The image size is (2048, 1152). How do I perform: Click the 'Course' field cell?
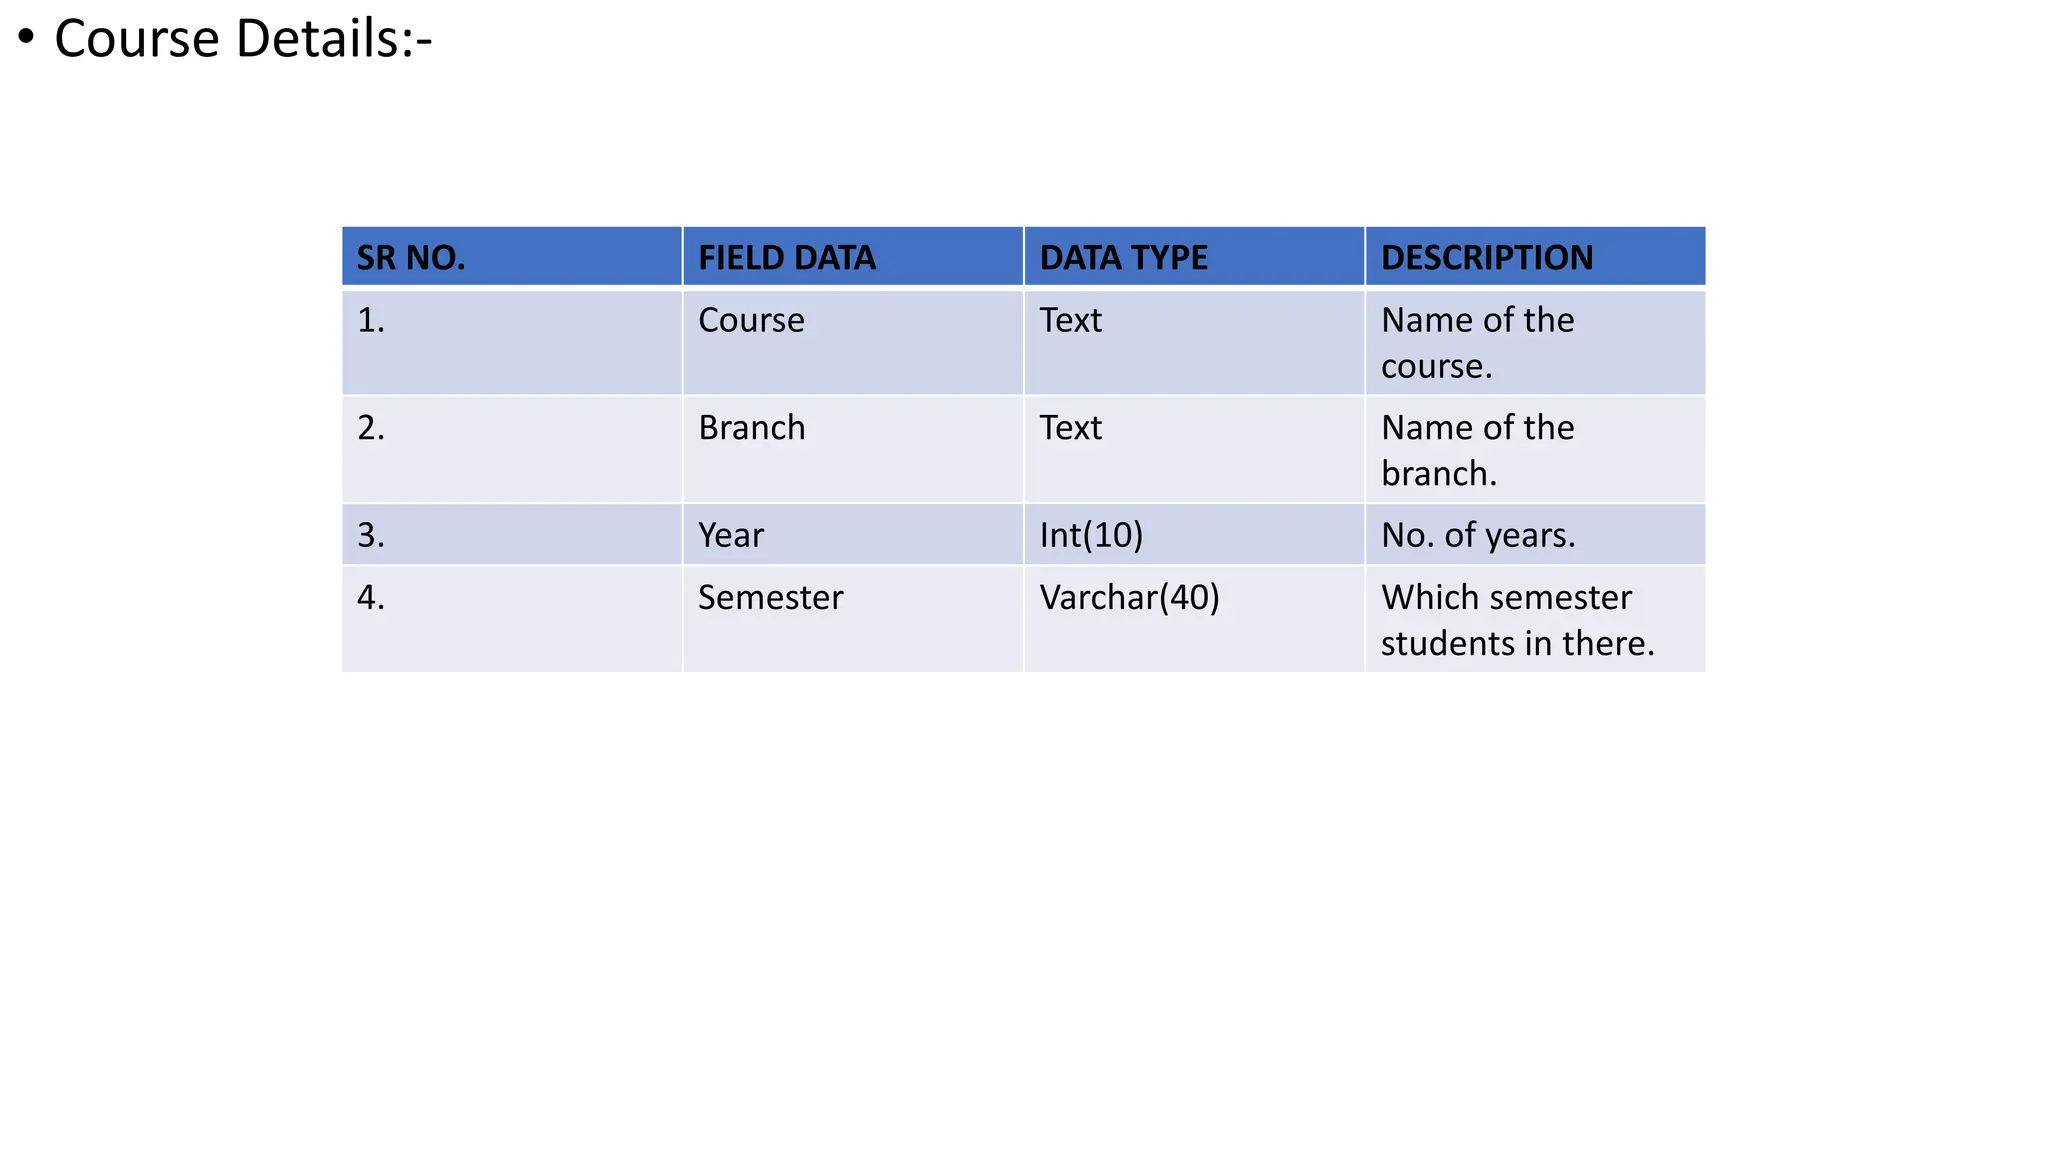coord(853,342)
